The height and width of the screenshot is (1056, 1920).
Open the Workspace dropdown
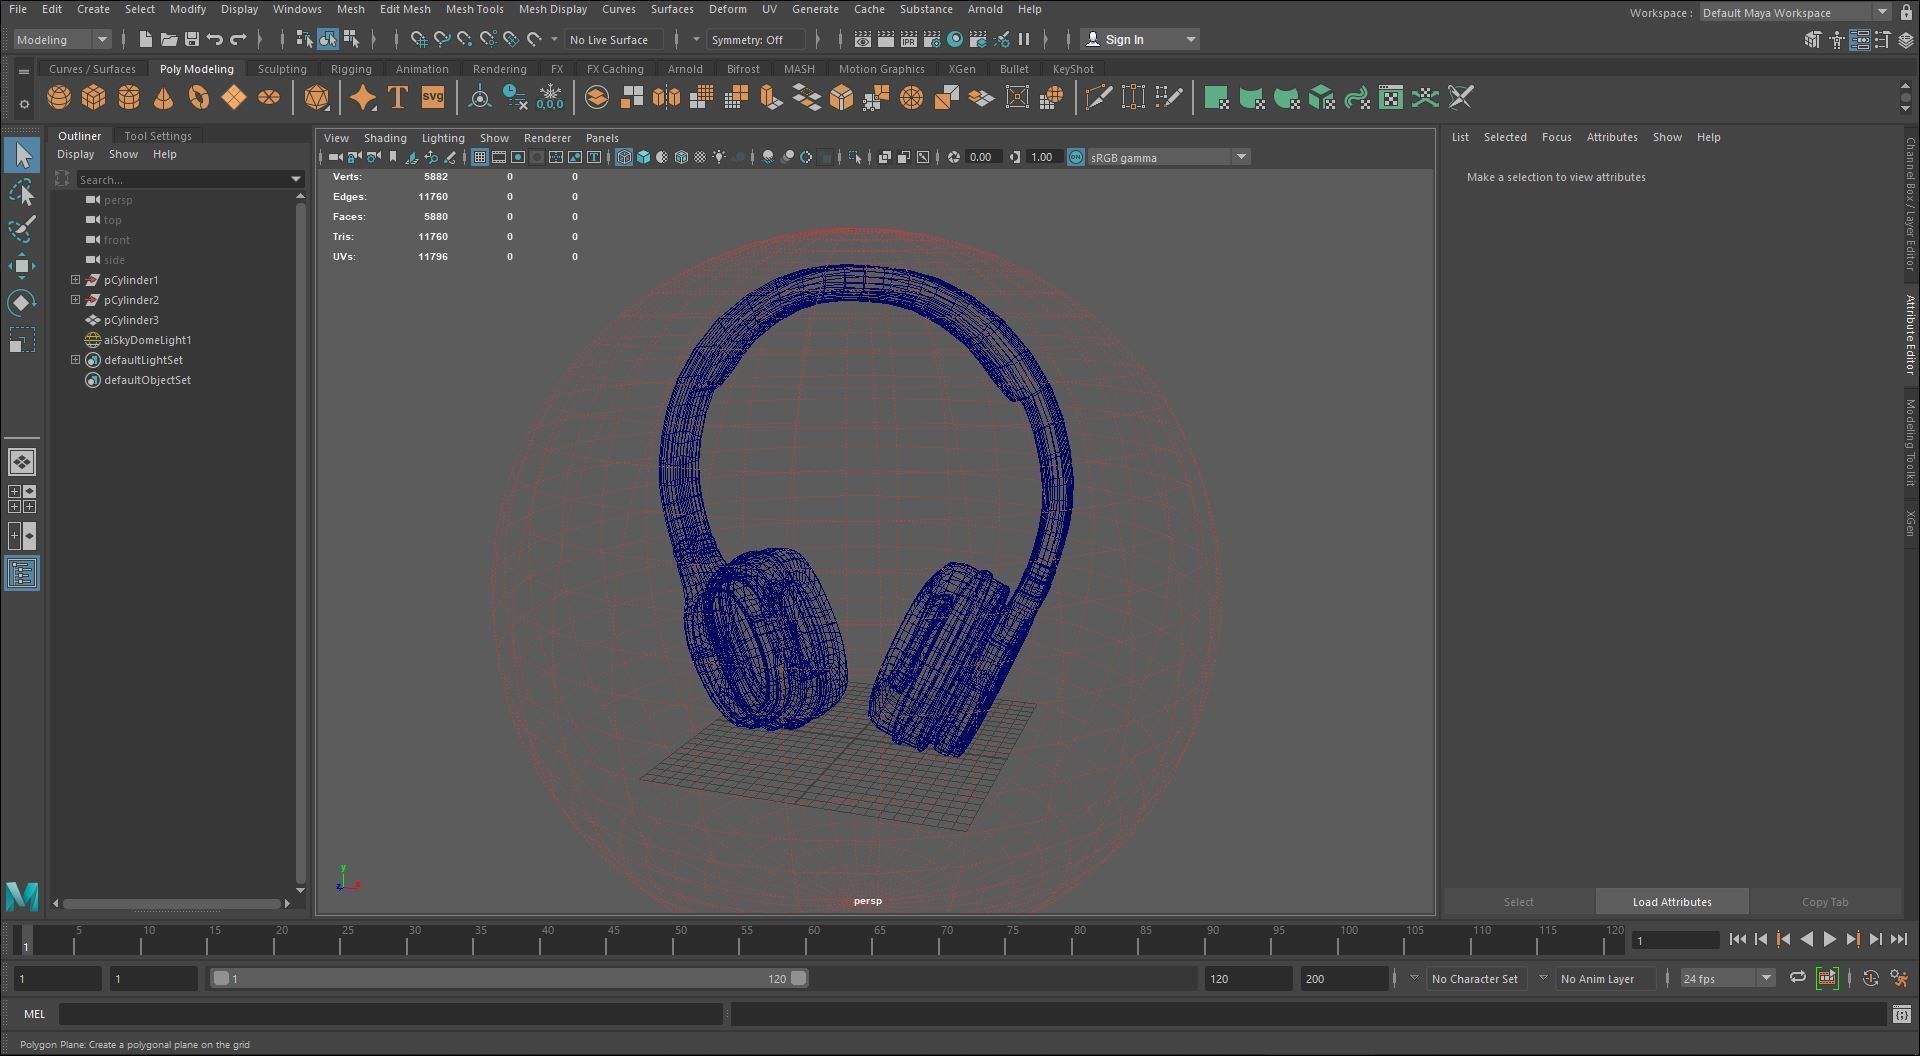click(x=1796, y=13)
